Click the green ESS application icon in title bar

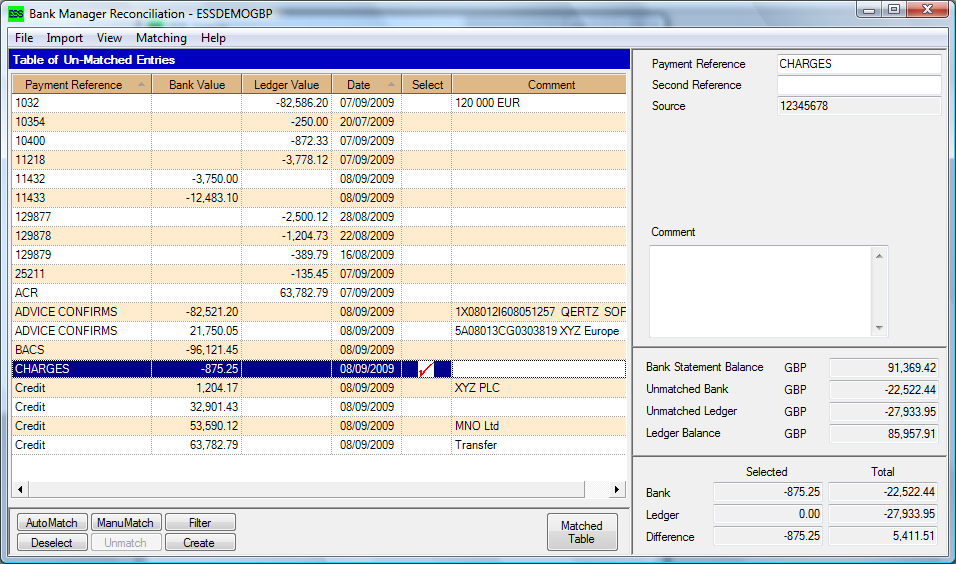coord(15,14)
